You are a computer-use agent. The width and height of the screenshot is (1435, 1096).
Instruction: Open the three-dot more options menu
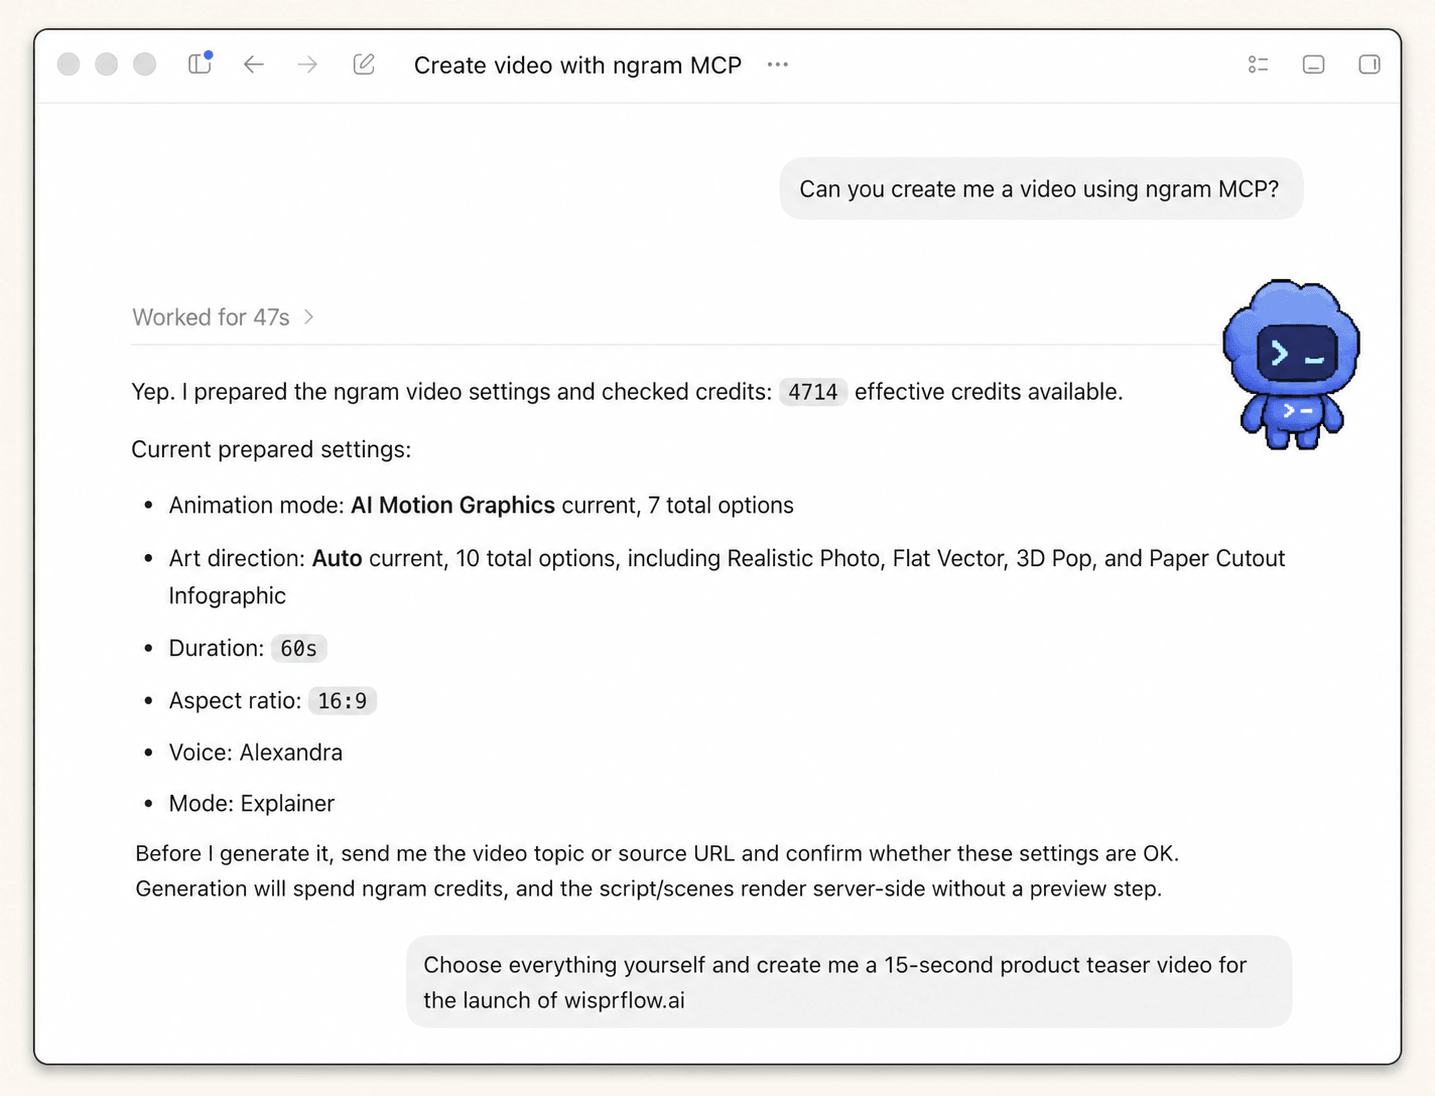click(x=778, y=64)
